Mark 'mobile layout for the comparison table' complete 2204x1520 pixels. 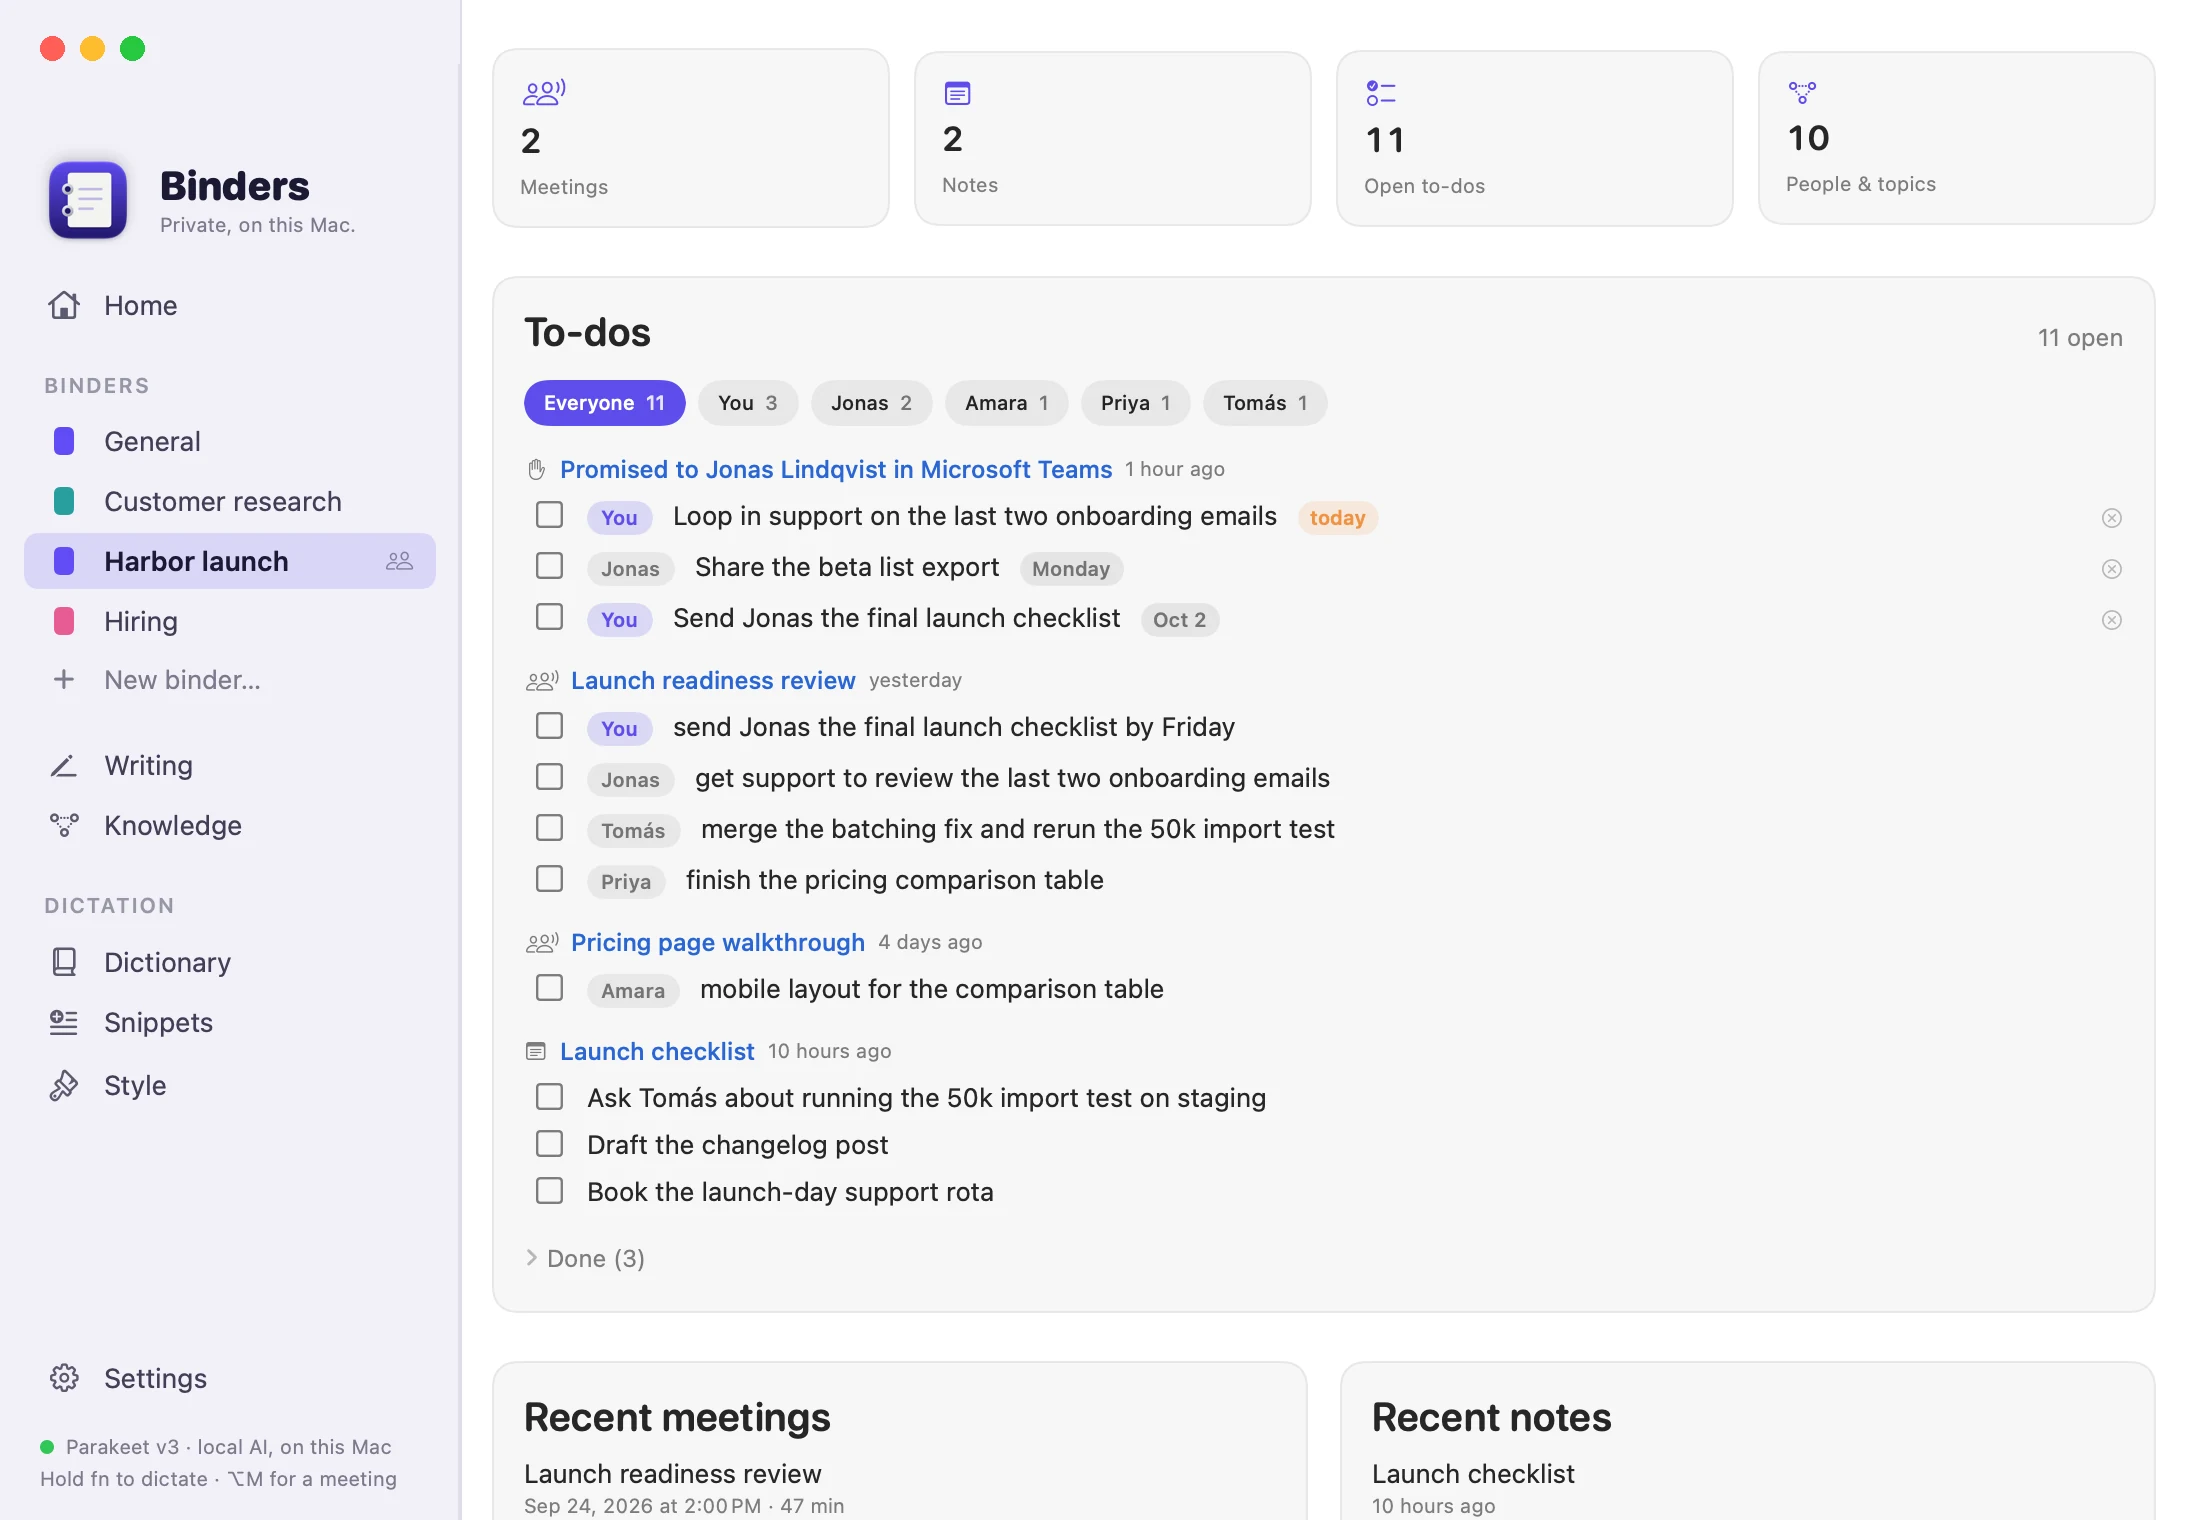click(x=549, y=988)
